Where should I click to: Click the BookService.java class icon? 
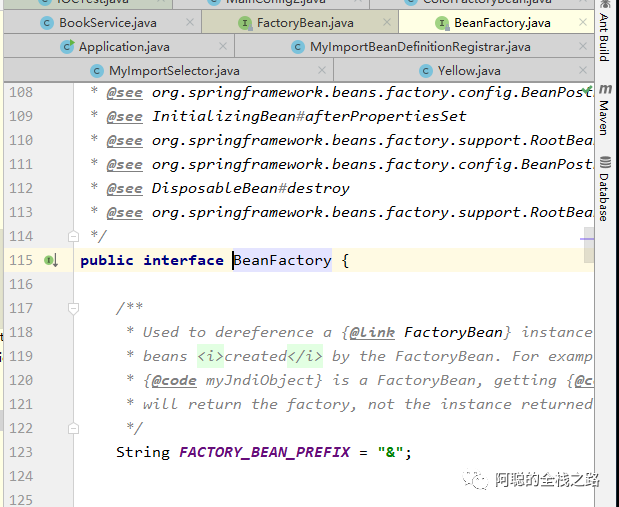(47, 23)
